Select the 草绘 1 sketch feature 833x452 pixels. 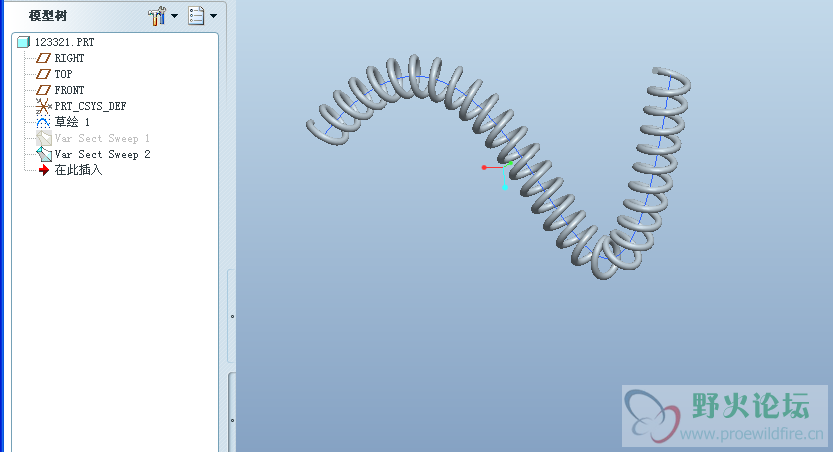(x=72, y=122)
